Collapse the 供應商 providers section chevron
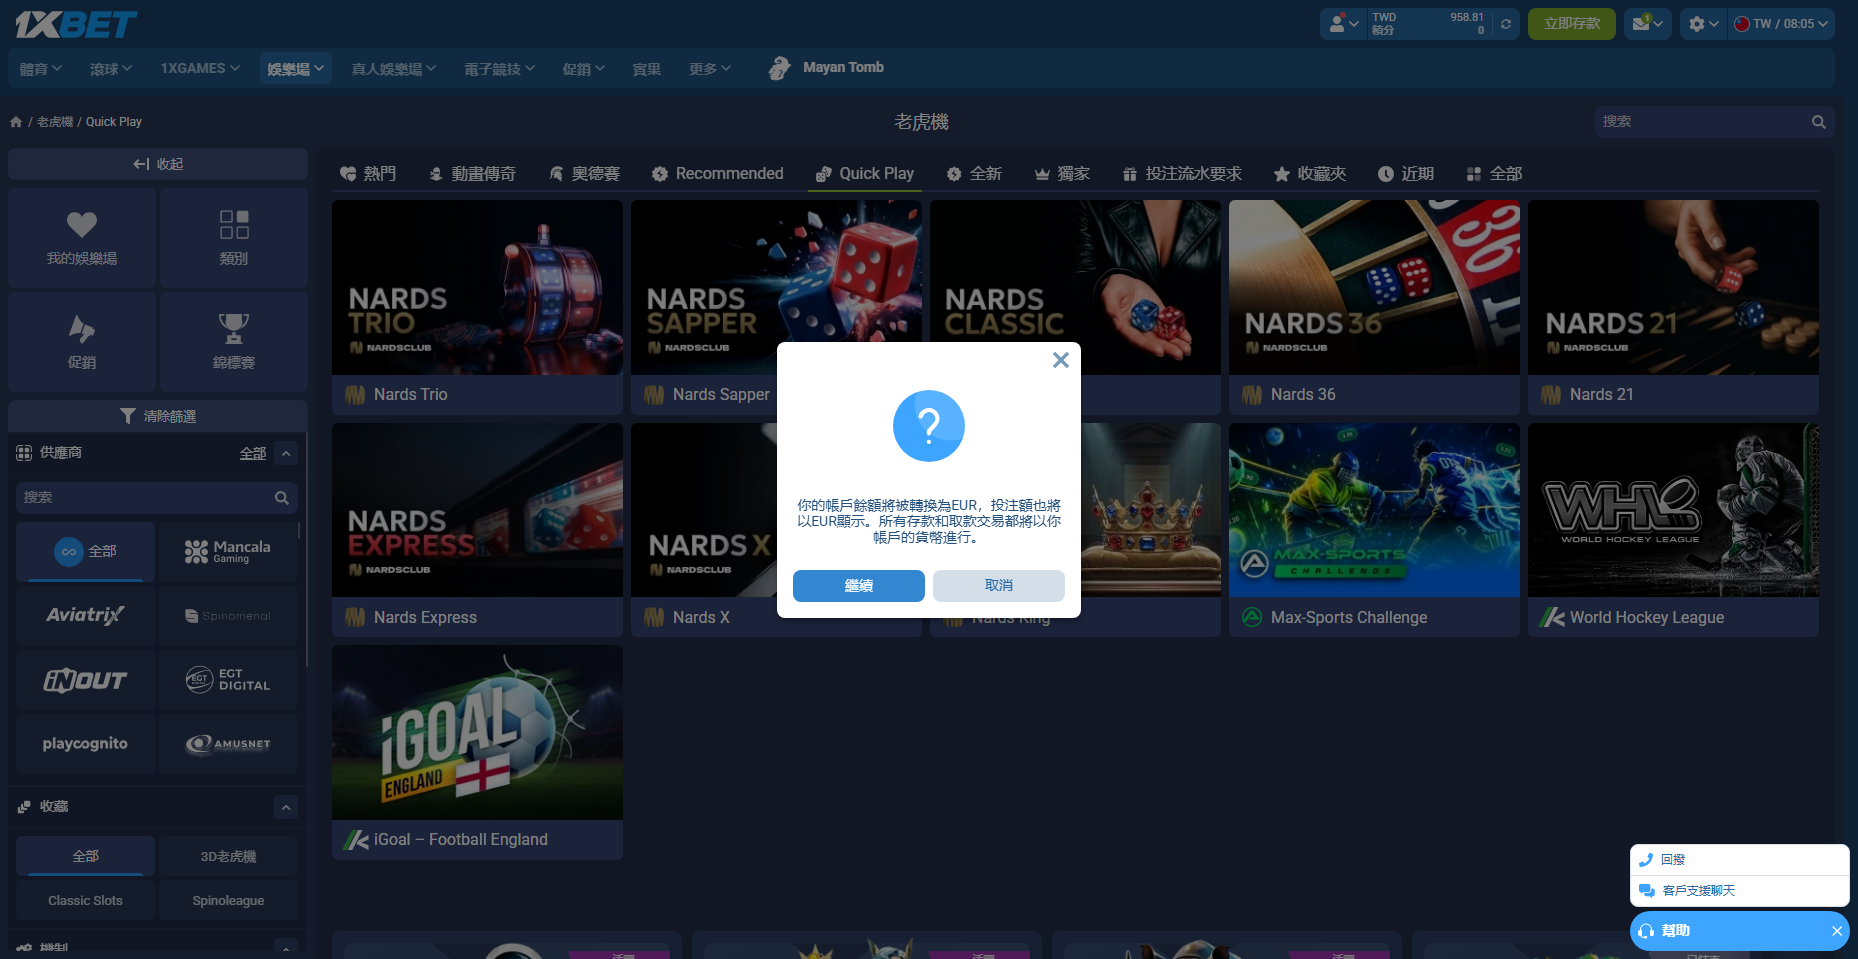 (x=286, y=454)
